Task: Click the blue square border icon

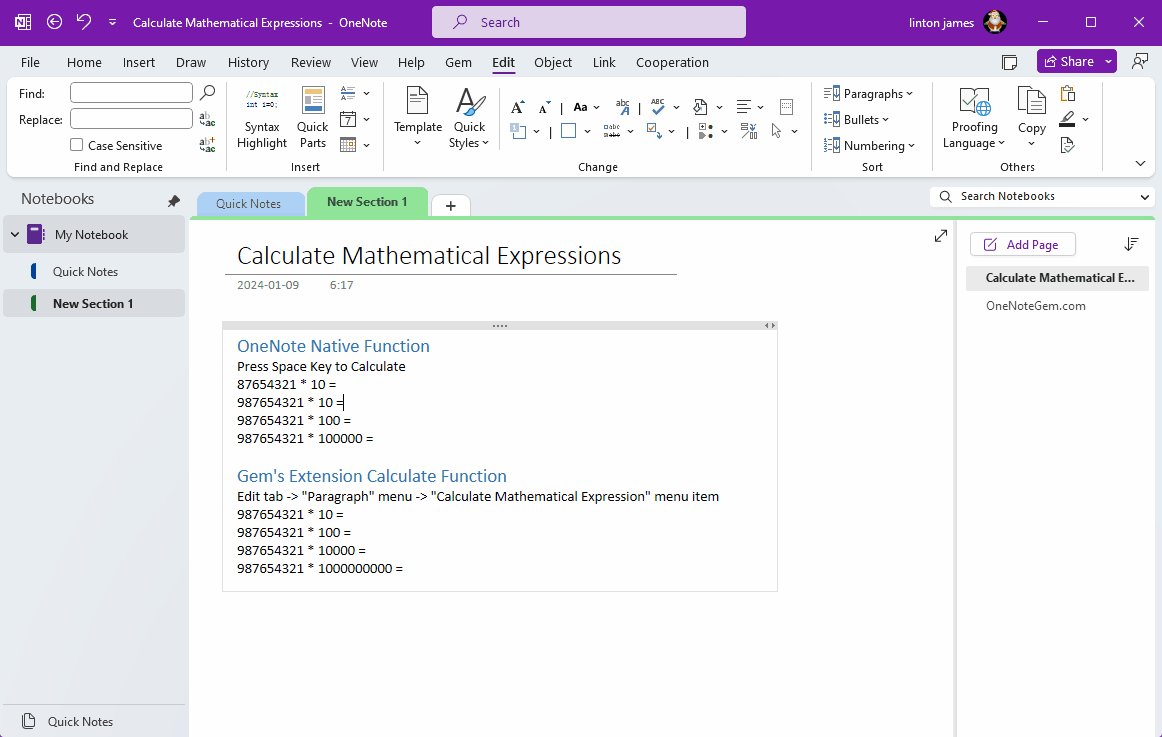Action: [568, 131]
